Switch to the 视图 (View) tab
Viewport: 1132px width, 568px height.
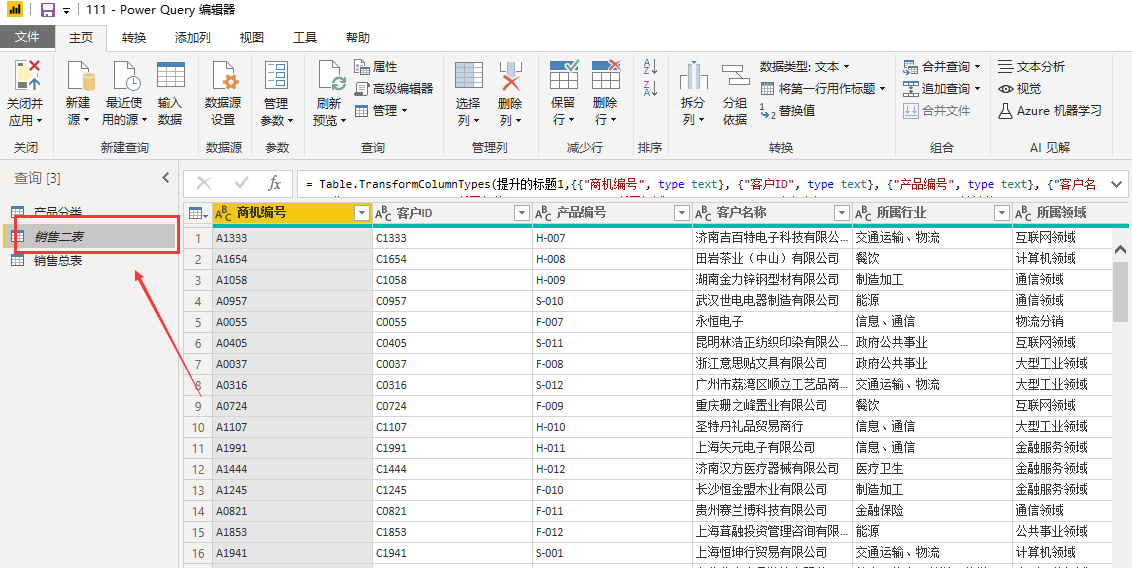pyautogui.click(x=252, y=38)
